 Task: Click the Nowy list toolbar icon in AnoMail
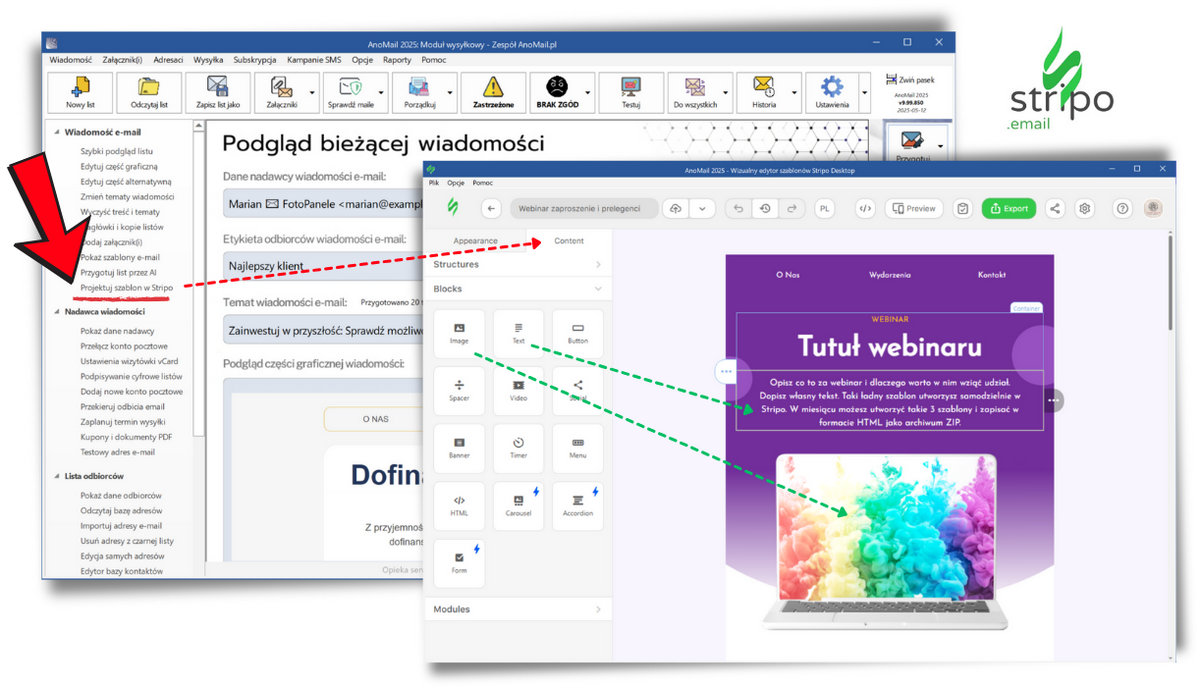[x=78, y=93]
